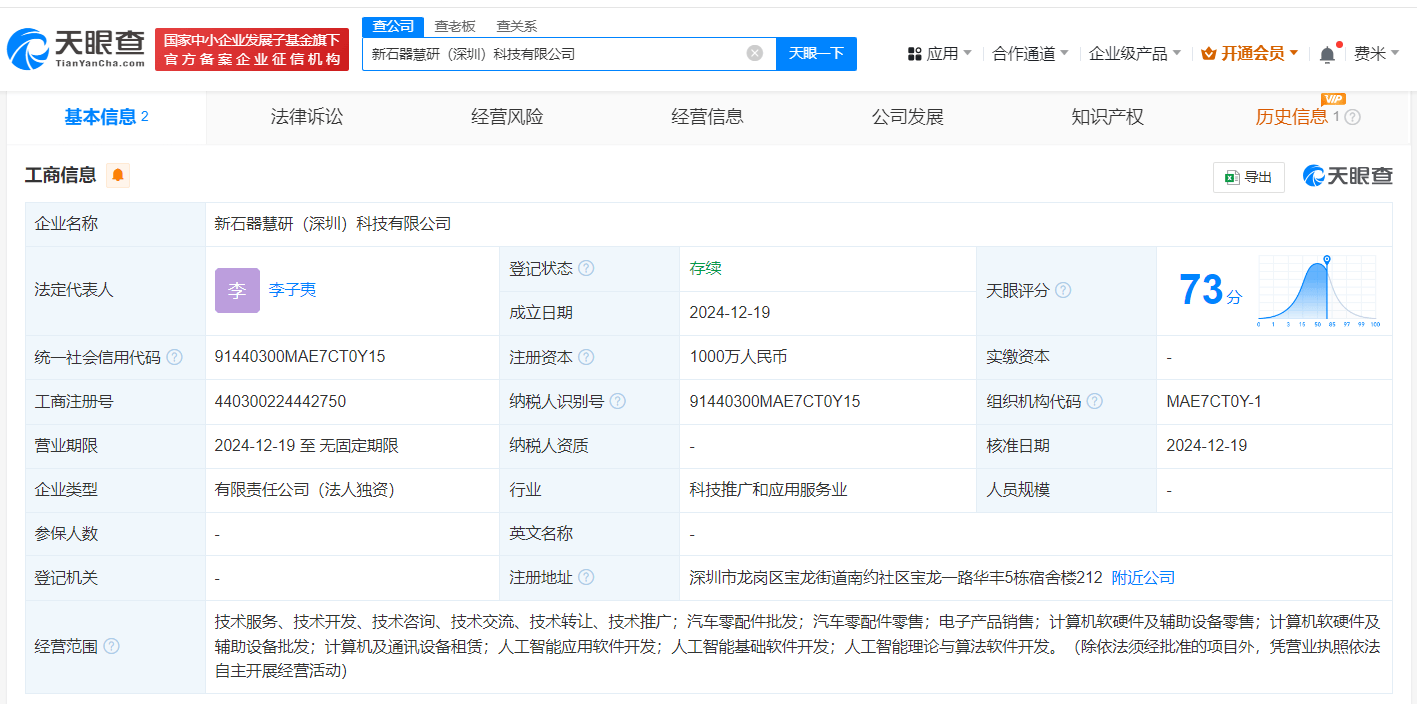The width and height of the screenshot is (1417, 704).
Task: Open the notification bell in header
Action: tap(1327, 54)
